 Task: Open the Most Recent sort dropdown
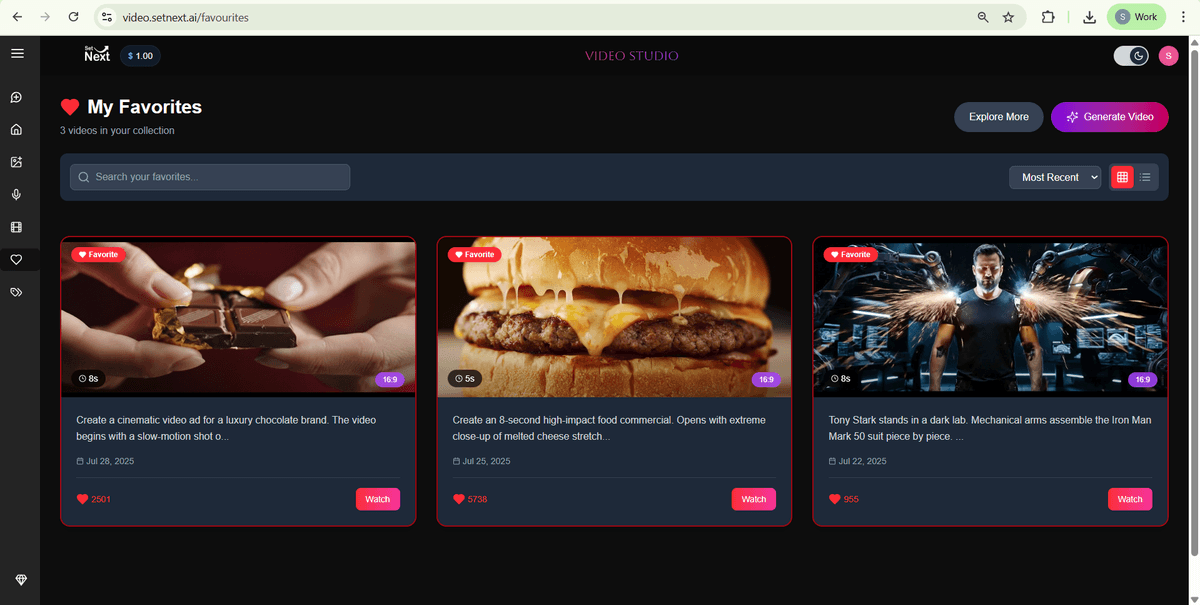1054,177
